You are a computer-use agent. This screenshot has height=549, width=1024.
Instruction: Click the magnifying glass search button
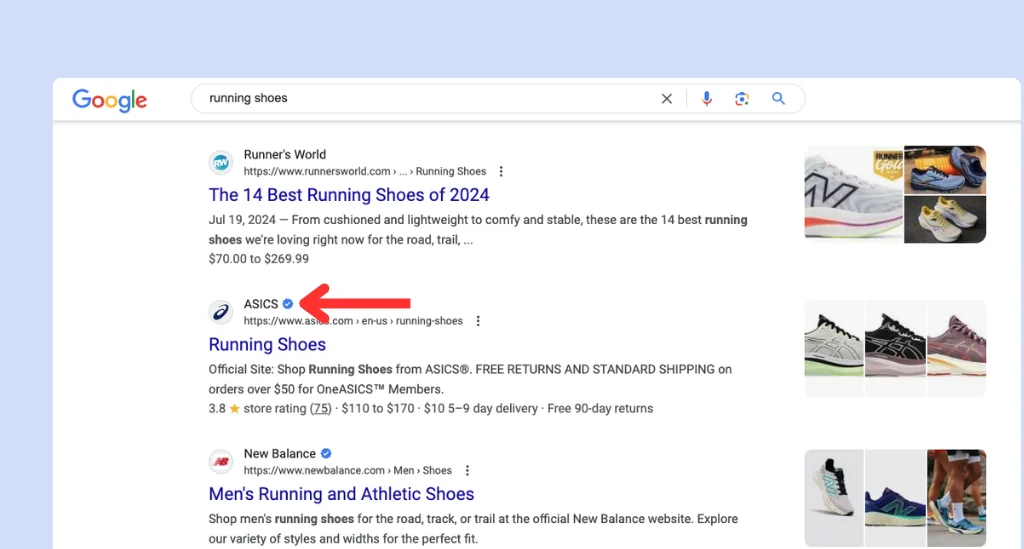(x=778, y=99)
